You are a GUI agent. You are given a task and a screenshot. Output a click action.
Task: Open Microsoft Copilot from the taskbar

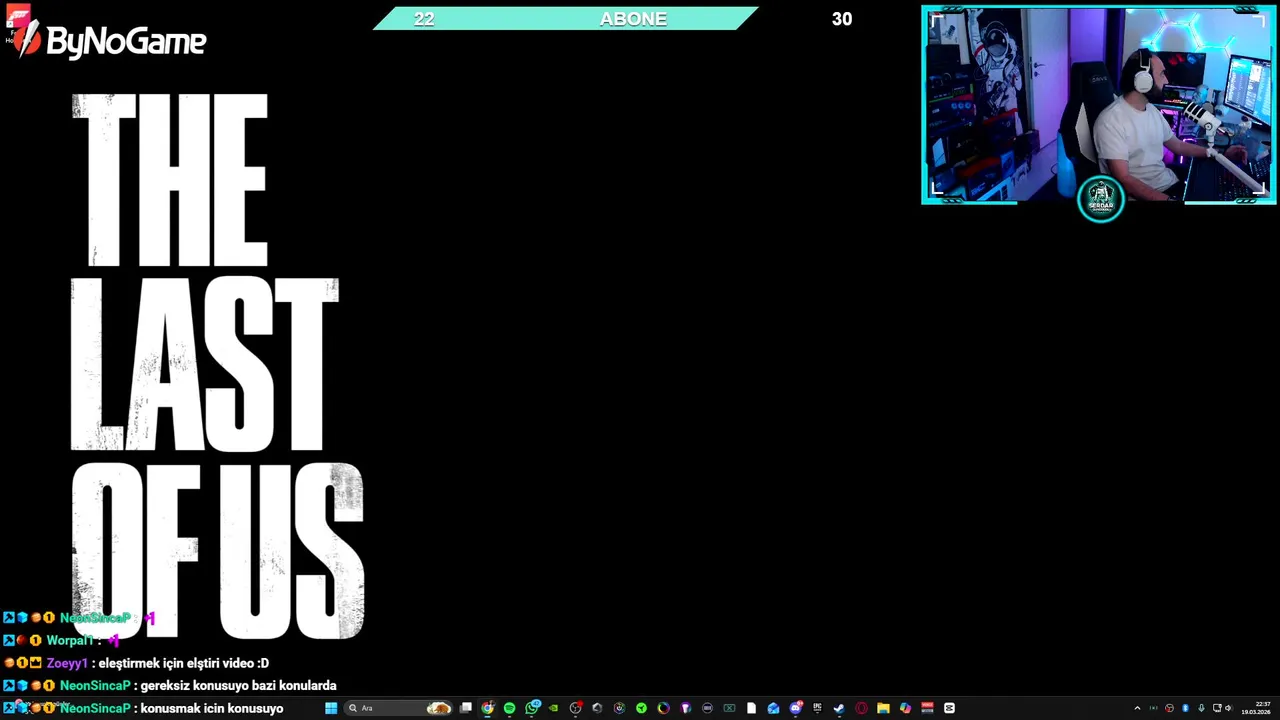click(905, 708)
